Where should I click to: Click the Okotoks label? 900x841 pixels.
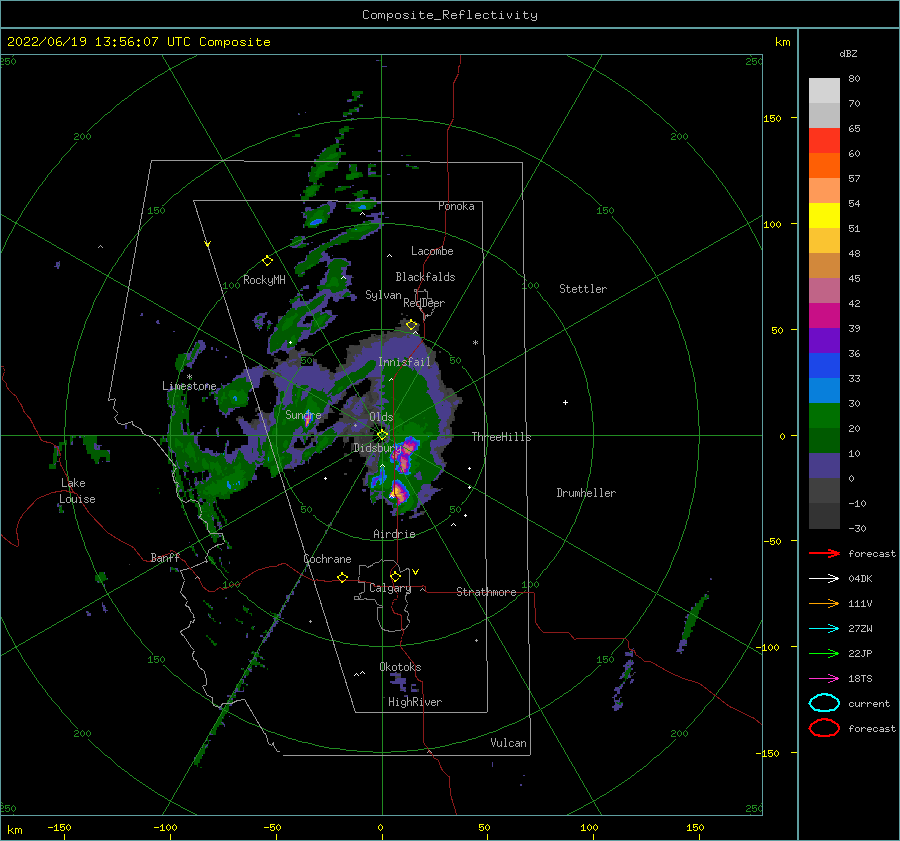click(400, 667)
